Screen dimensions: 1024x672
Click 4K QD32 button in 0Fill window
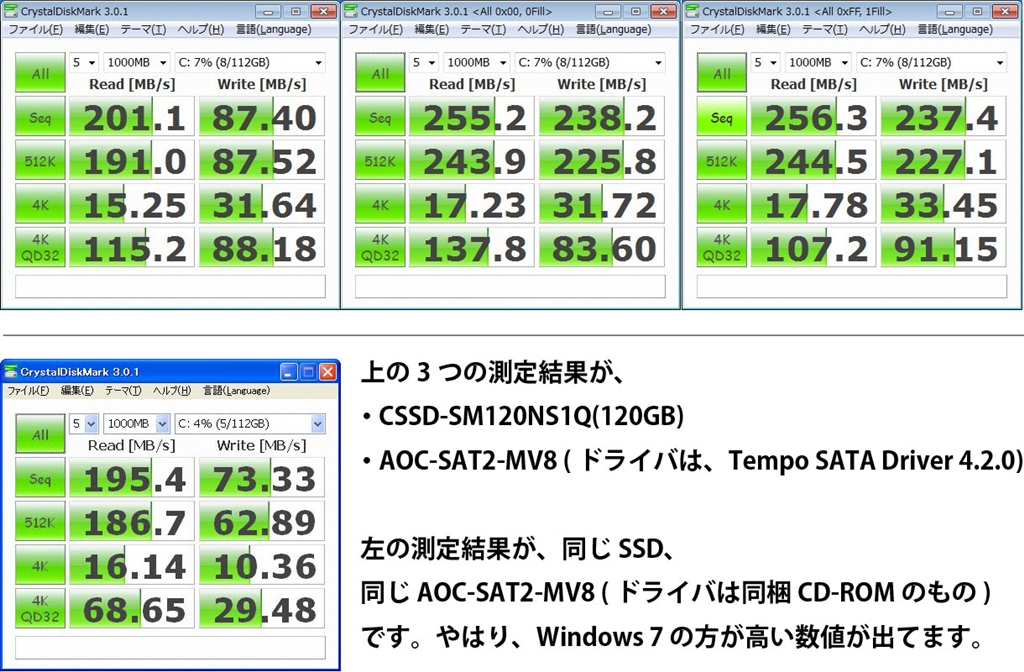(x=380, y=248)
